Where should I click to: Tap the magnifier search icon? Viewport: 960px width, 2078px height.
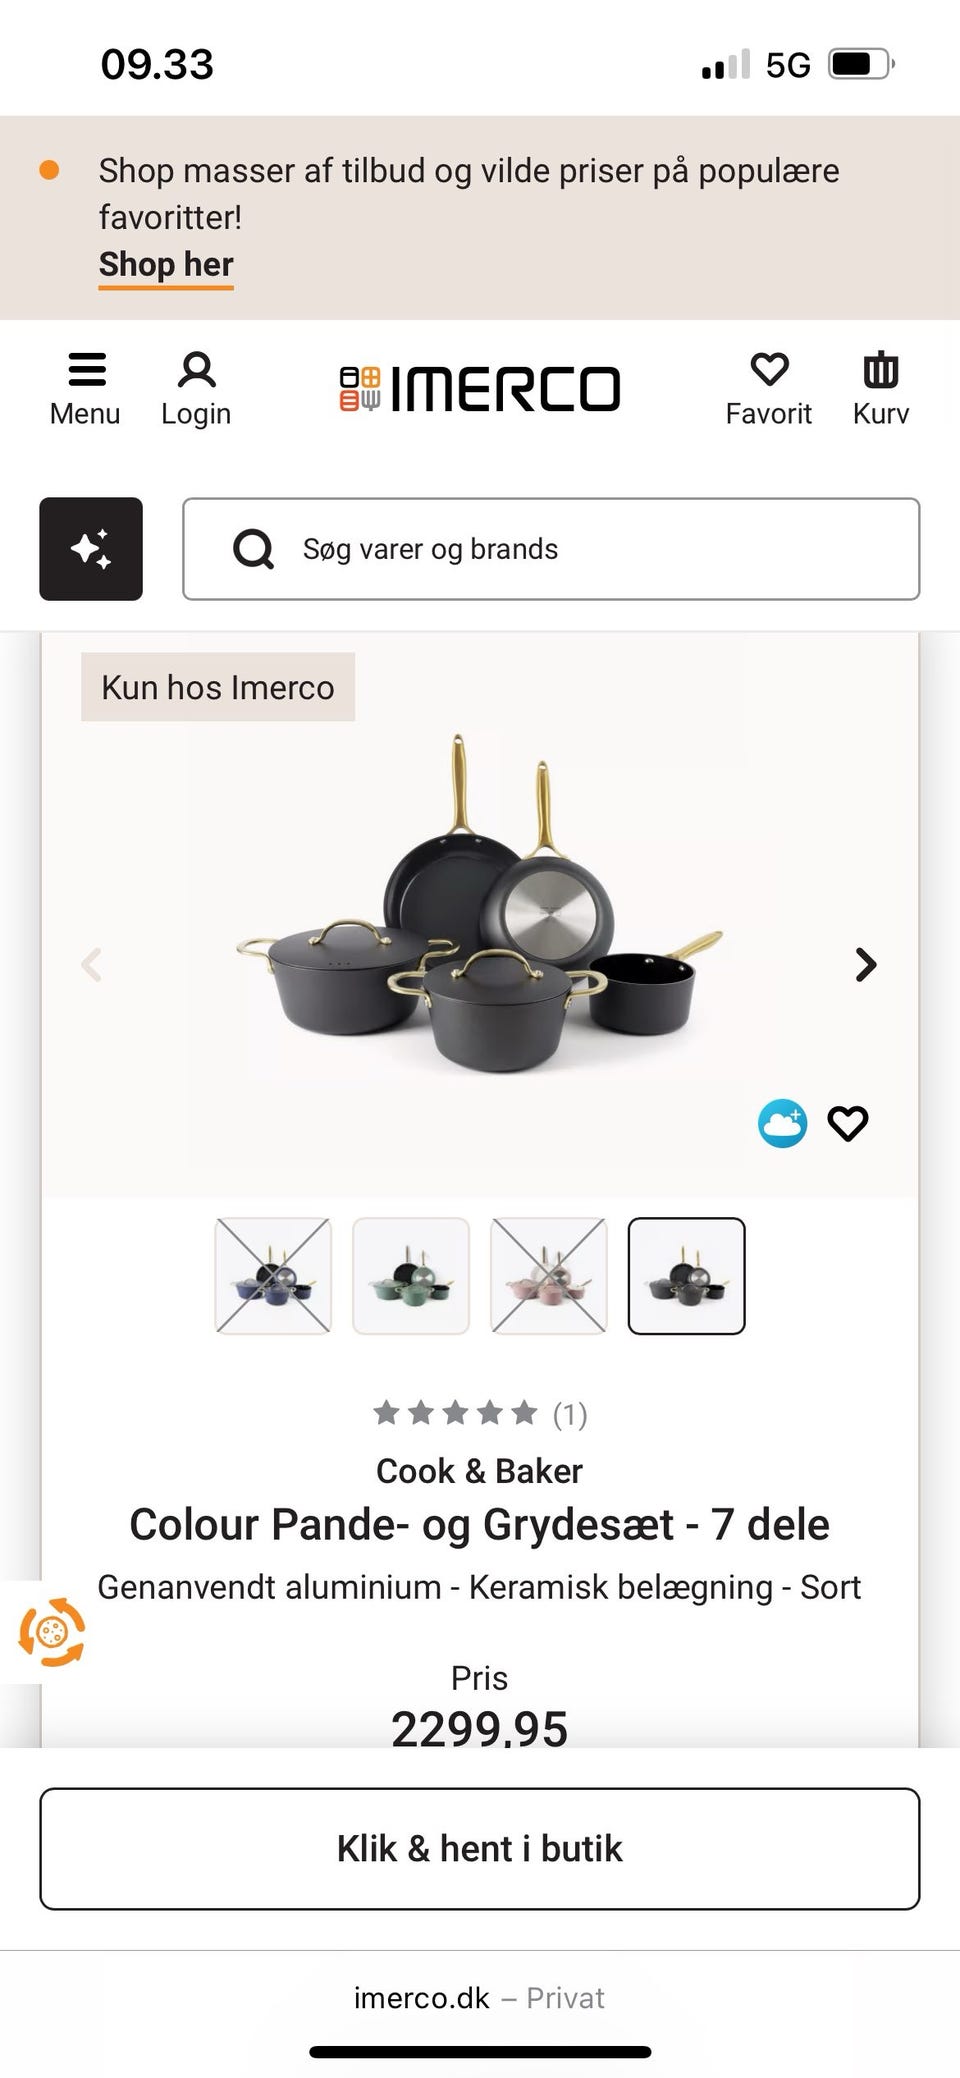(253, 549)
